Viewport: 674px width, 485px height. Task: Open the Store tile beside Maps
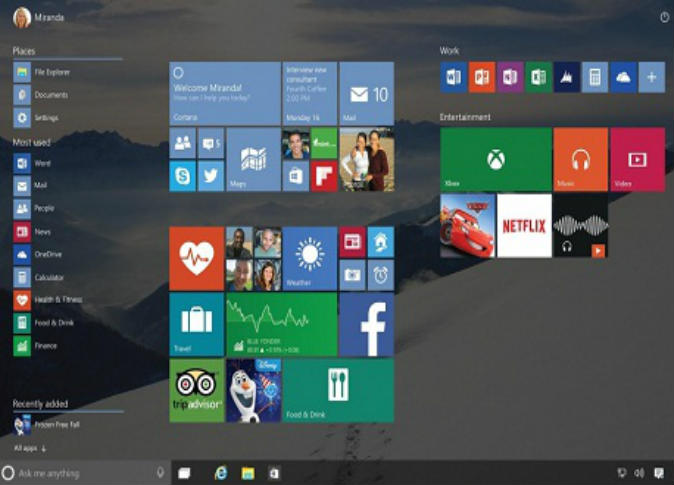click(x=296, y=176)
